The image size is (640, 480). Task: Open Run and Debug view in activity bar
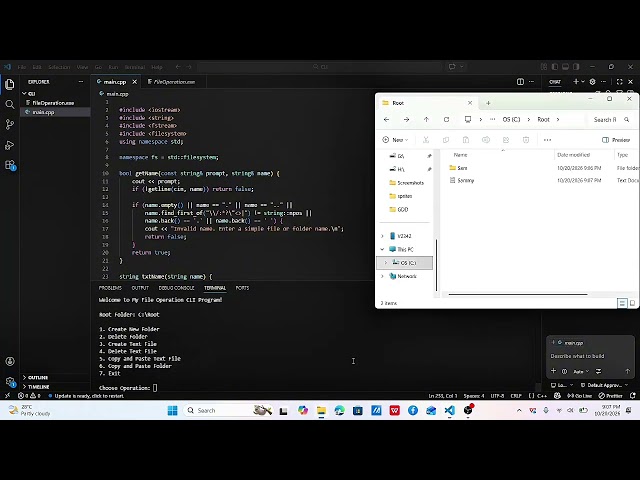click(x=10, y=145)
